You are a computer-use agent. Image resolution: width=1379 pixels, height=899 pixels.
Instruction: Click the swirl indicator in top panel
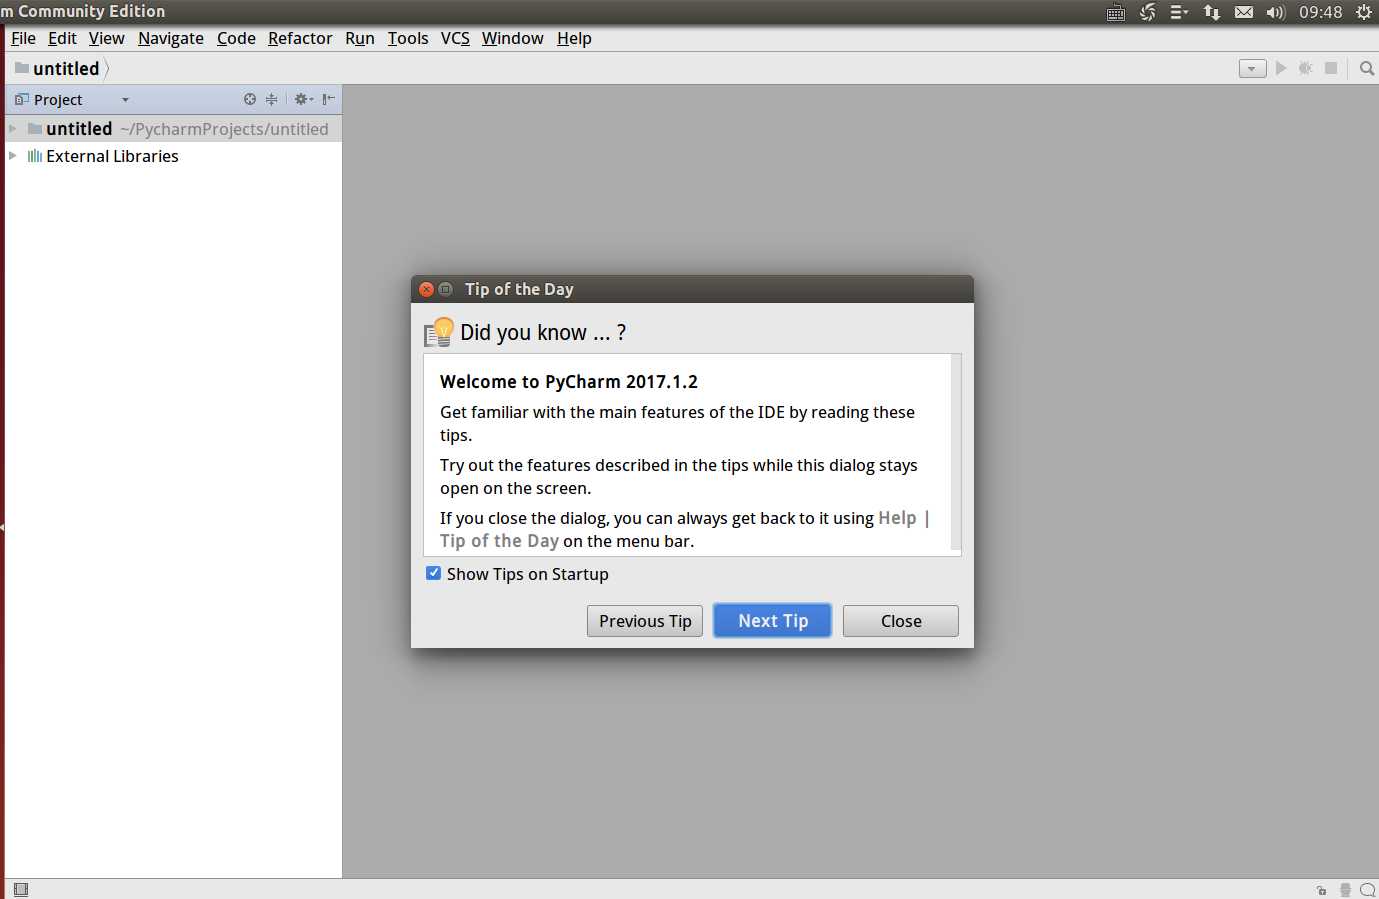coord(1148,12)
